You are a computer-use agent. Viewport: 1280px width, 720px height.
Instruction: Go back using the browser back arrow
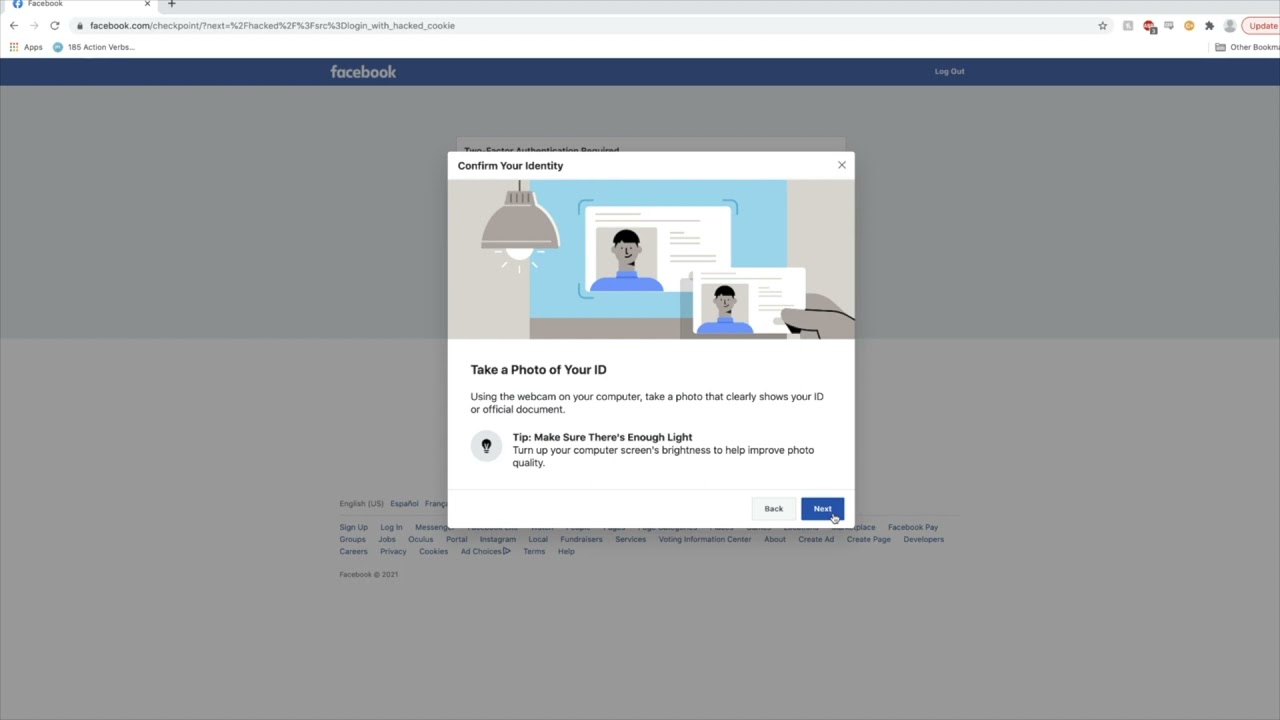point(14,26)
